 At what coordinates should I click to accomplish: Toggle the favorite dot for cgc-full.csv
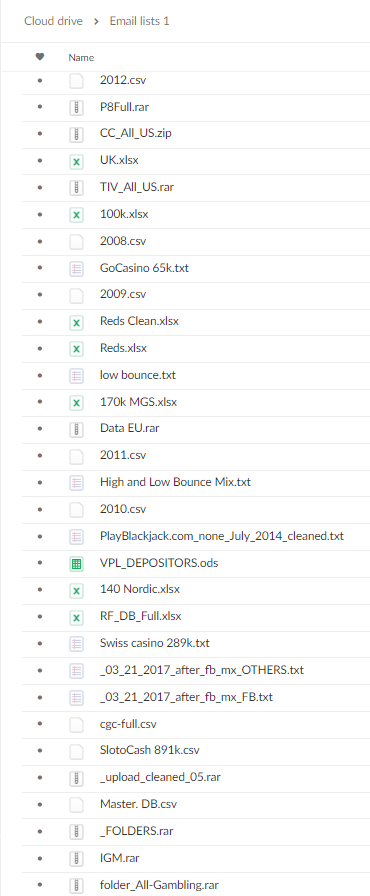pos(39,724)
